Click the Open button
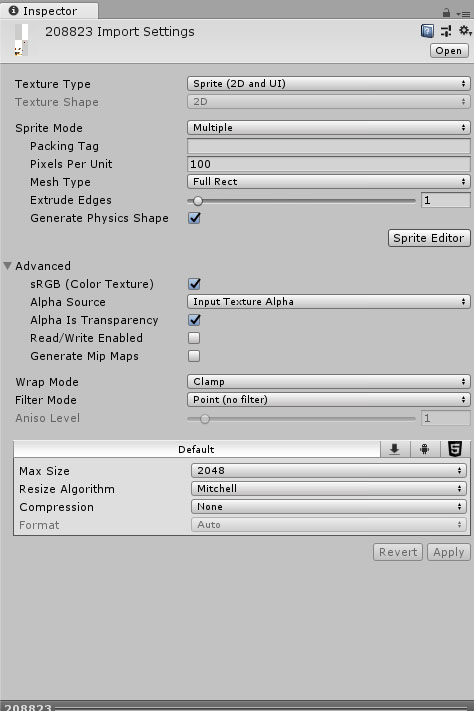 [449, 51]
